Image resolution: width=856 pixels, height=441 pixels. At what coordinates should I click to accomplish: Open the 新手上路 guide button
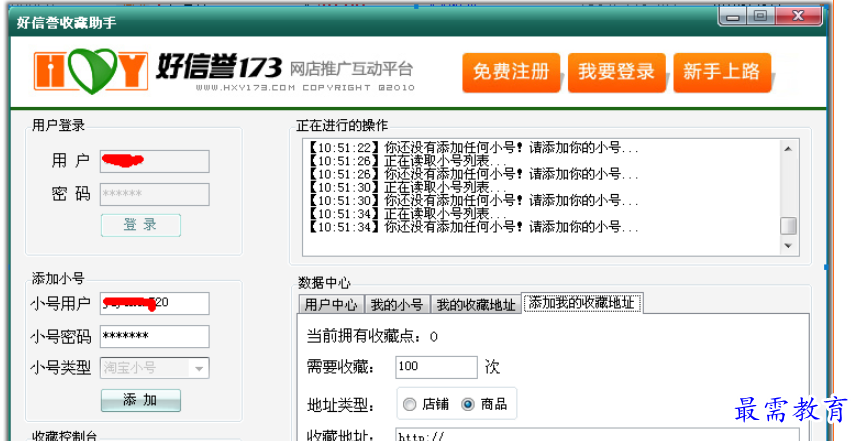point(722,72)
